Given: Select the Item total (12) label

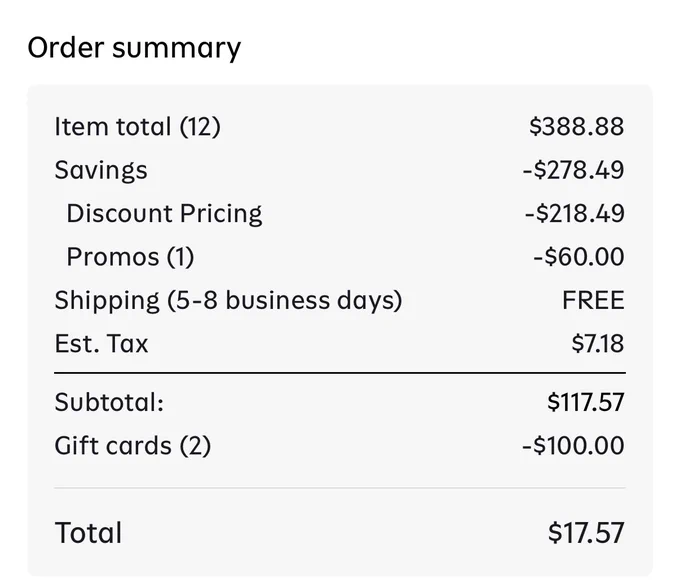Looking at the screenshot, I should (x=137, y=127).
